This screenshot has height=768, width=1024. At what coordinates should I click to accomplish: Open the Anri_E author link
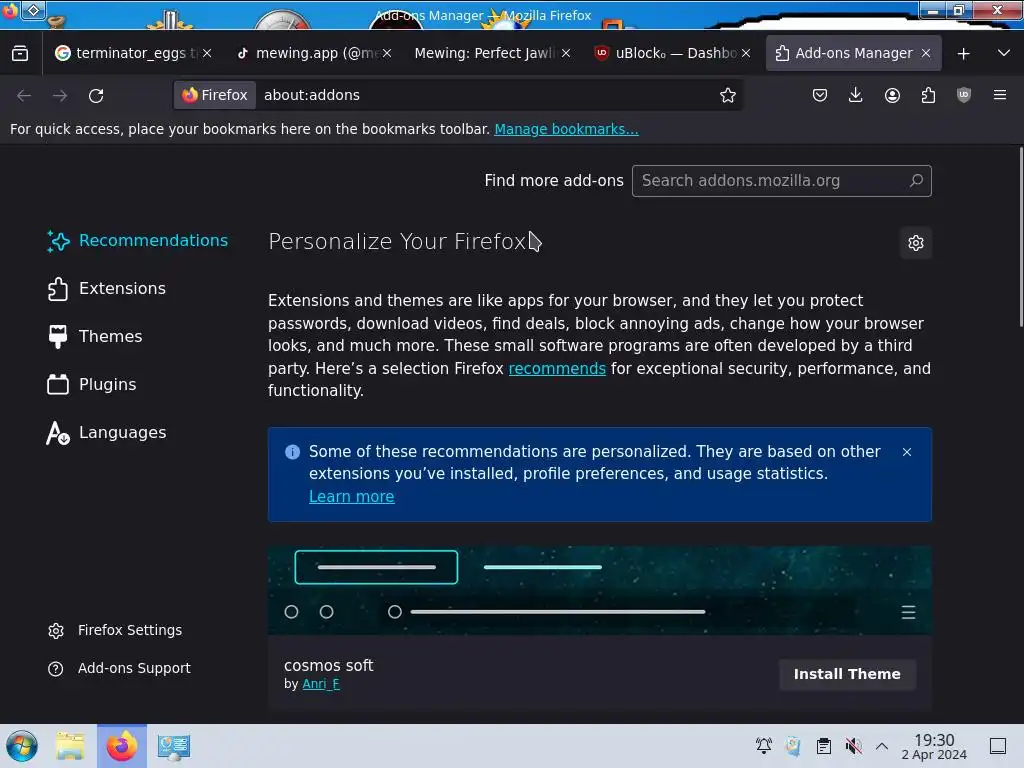point(321,684)
